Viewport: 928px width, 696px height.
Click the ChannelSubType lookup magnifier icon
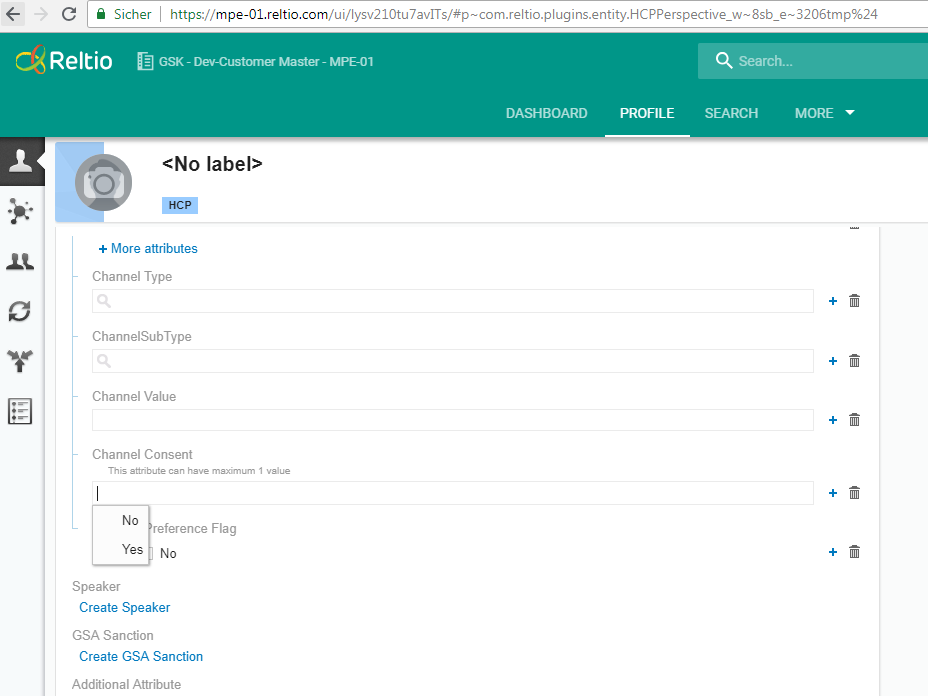click(x=104, y=361)
